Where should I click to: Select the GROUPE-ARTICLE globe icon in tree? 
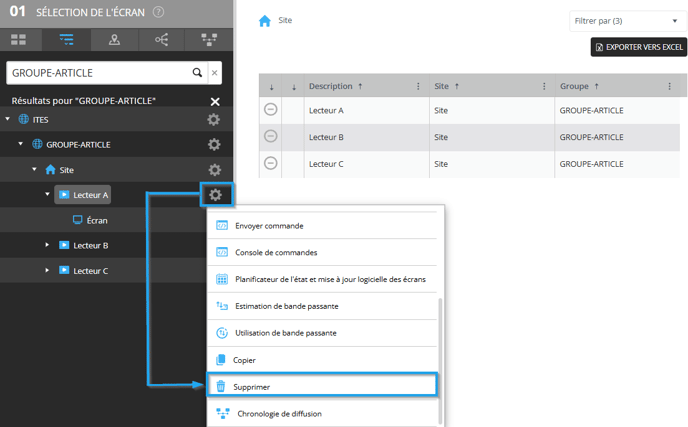point(37,144)
